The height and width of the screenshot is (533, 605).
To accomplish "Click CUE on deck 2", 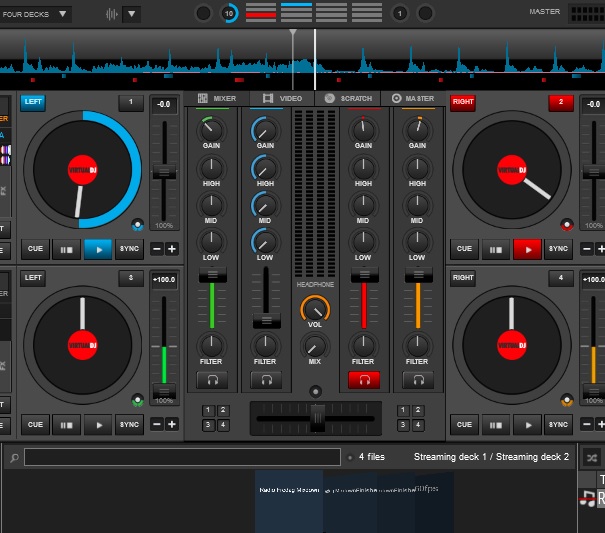I will [465, 249].
